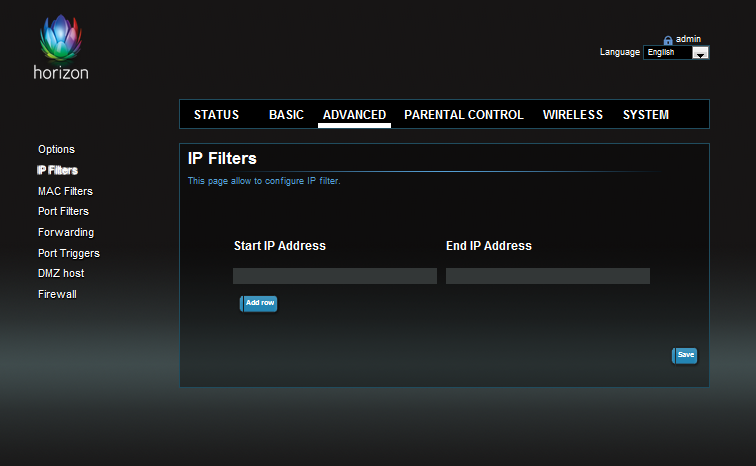Open Options in the sidebar
756x466 pixels.
(56, 149)
